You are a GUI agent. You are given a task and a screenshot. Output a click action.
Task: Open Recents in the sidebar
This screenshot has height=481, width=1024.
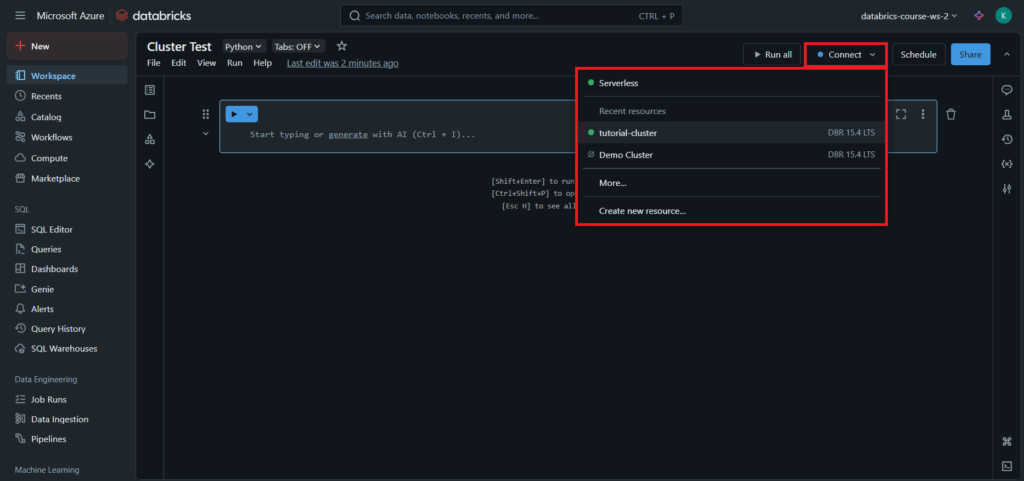click(x=67, y=96)
